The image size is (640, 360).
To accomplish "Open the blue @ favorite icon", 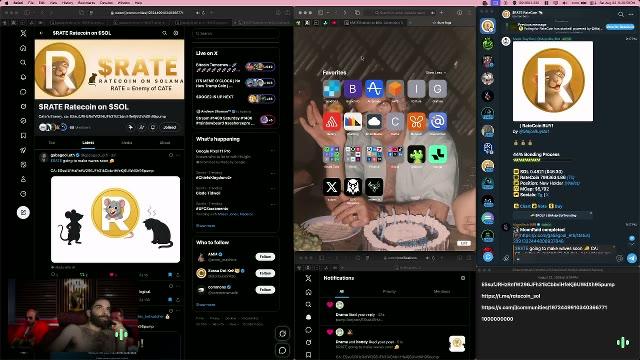I will [438, 122].
